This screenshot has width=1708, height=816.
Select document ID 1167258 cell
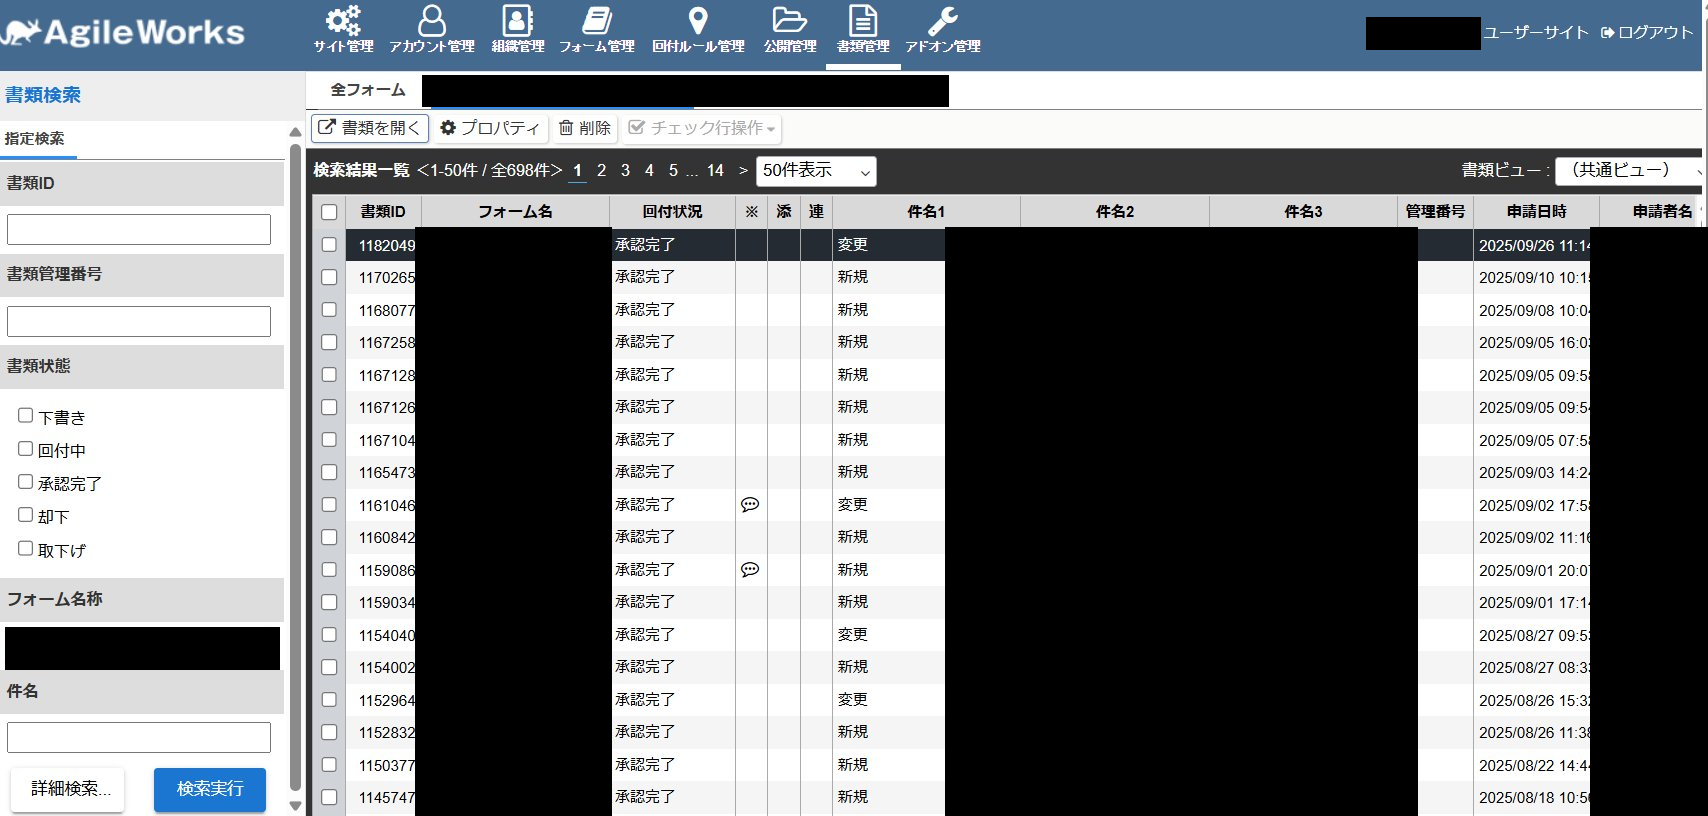pos(386,343)
